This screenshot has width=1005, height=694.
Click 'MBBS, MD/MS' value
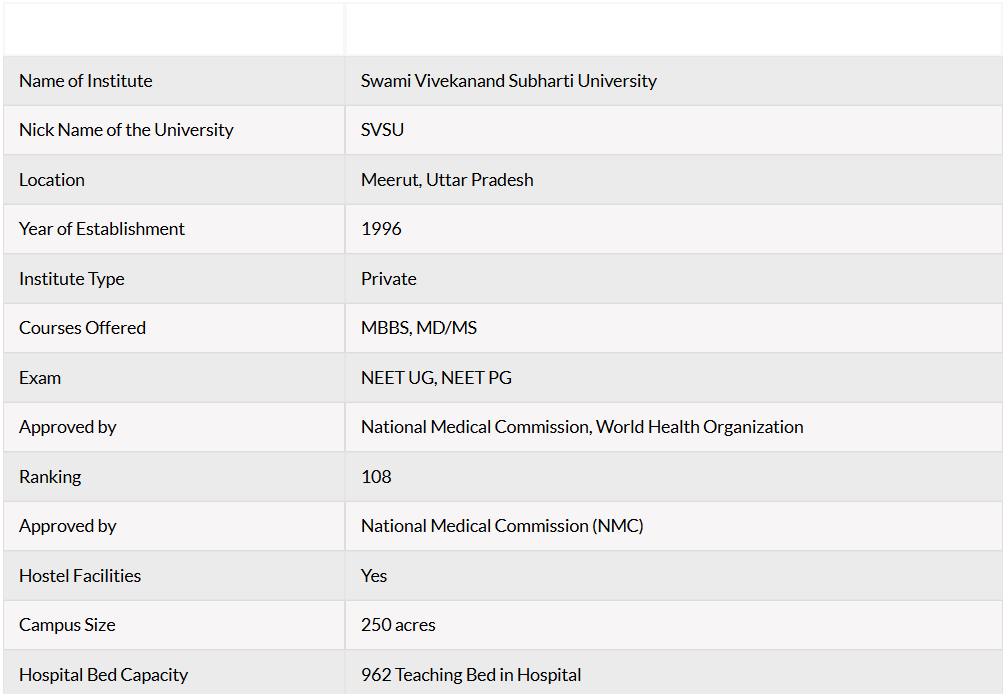coord(419,328)
